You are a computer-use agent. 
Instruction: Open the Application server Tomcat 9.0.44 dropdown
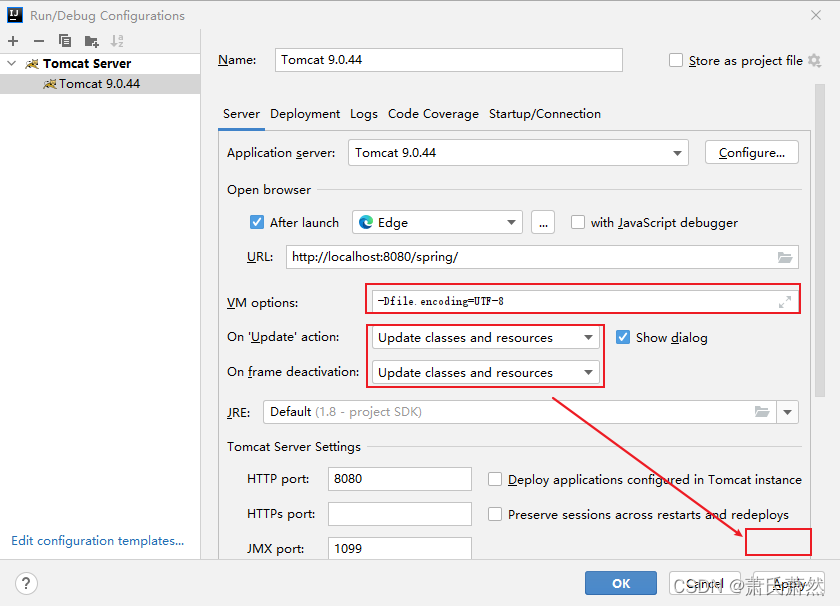coord(518,153)
